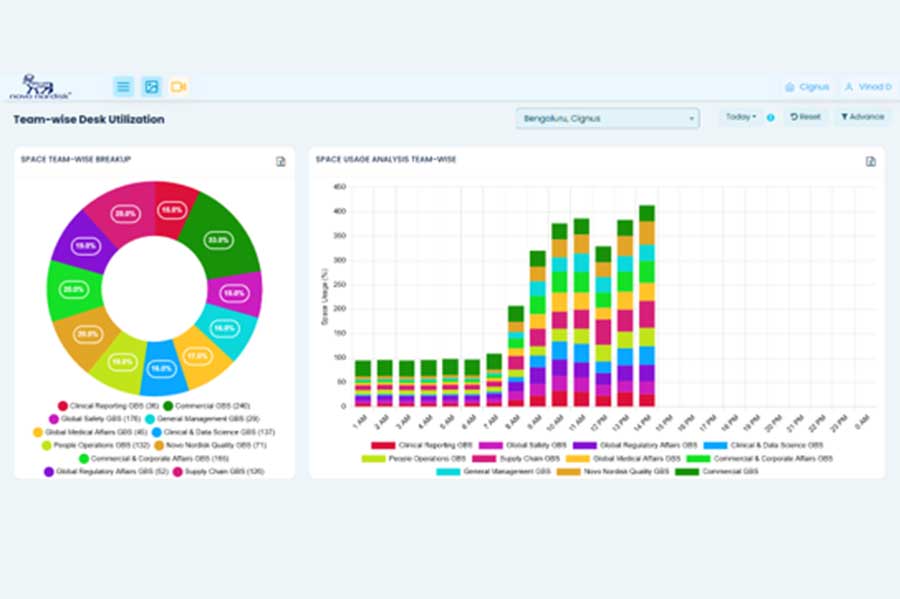Expand the Today date range dropdown
900x599 pixels.
[741, 117]
